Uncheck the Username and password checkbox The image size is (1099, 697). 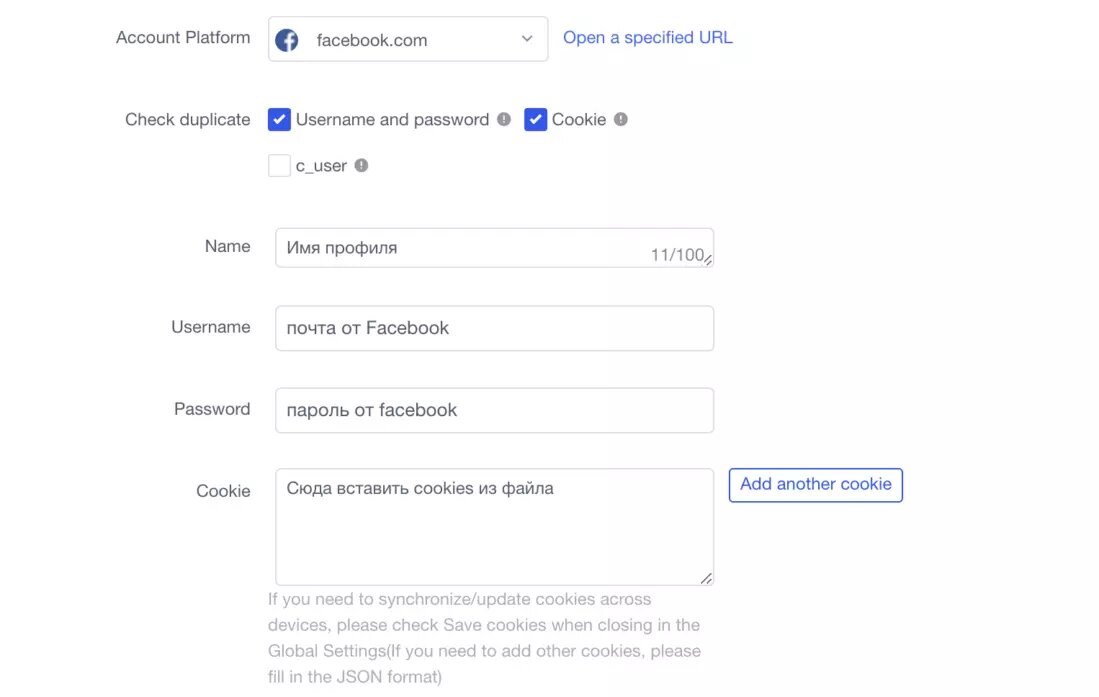point(279,119)
